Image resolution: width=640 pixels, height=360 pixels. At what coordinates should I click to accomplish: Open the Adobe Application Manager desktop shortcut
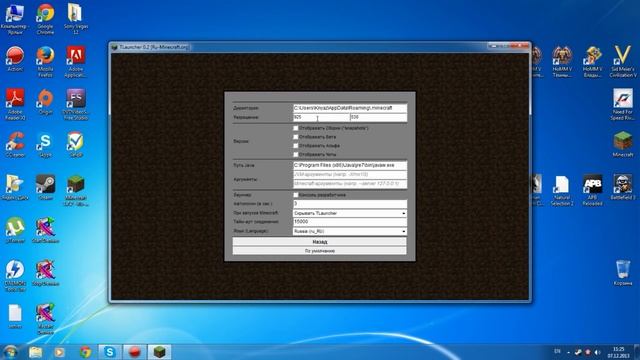[76, 61]
